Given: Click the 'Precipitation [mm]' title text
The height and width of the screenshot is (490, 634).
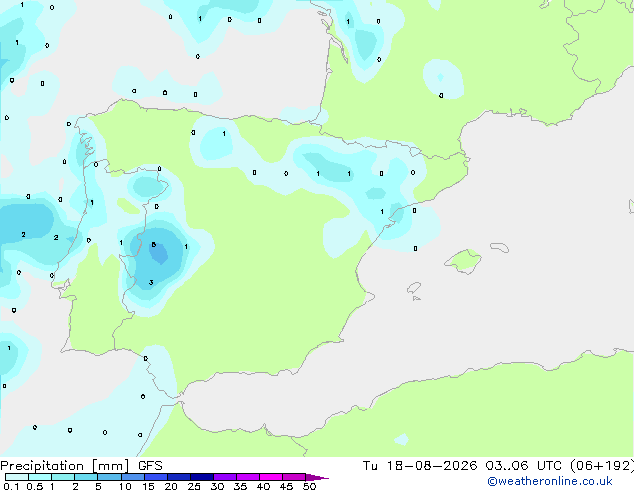Looking at the screenshot, I should pyautogui.click(x=65, y=466).
